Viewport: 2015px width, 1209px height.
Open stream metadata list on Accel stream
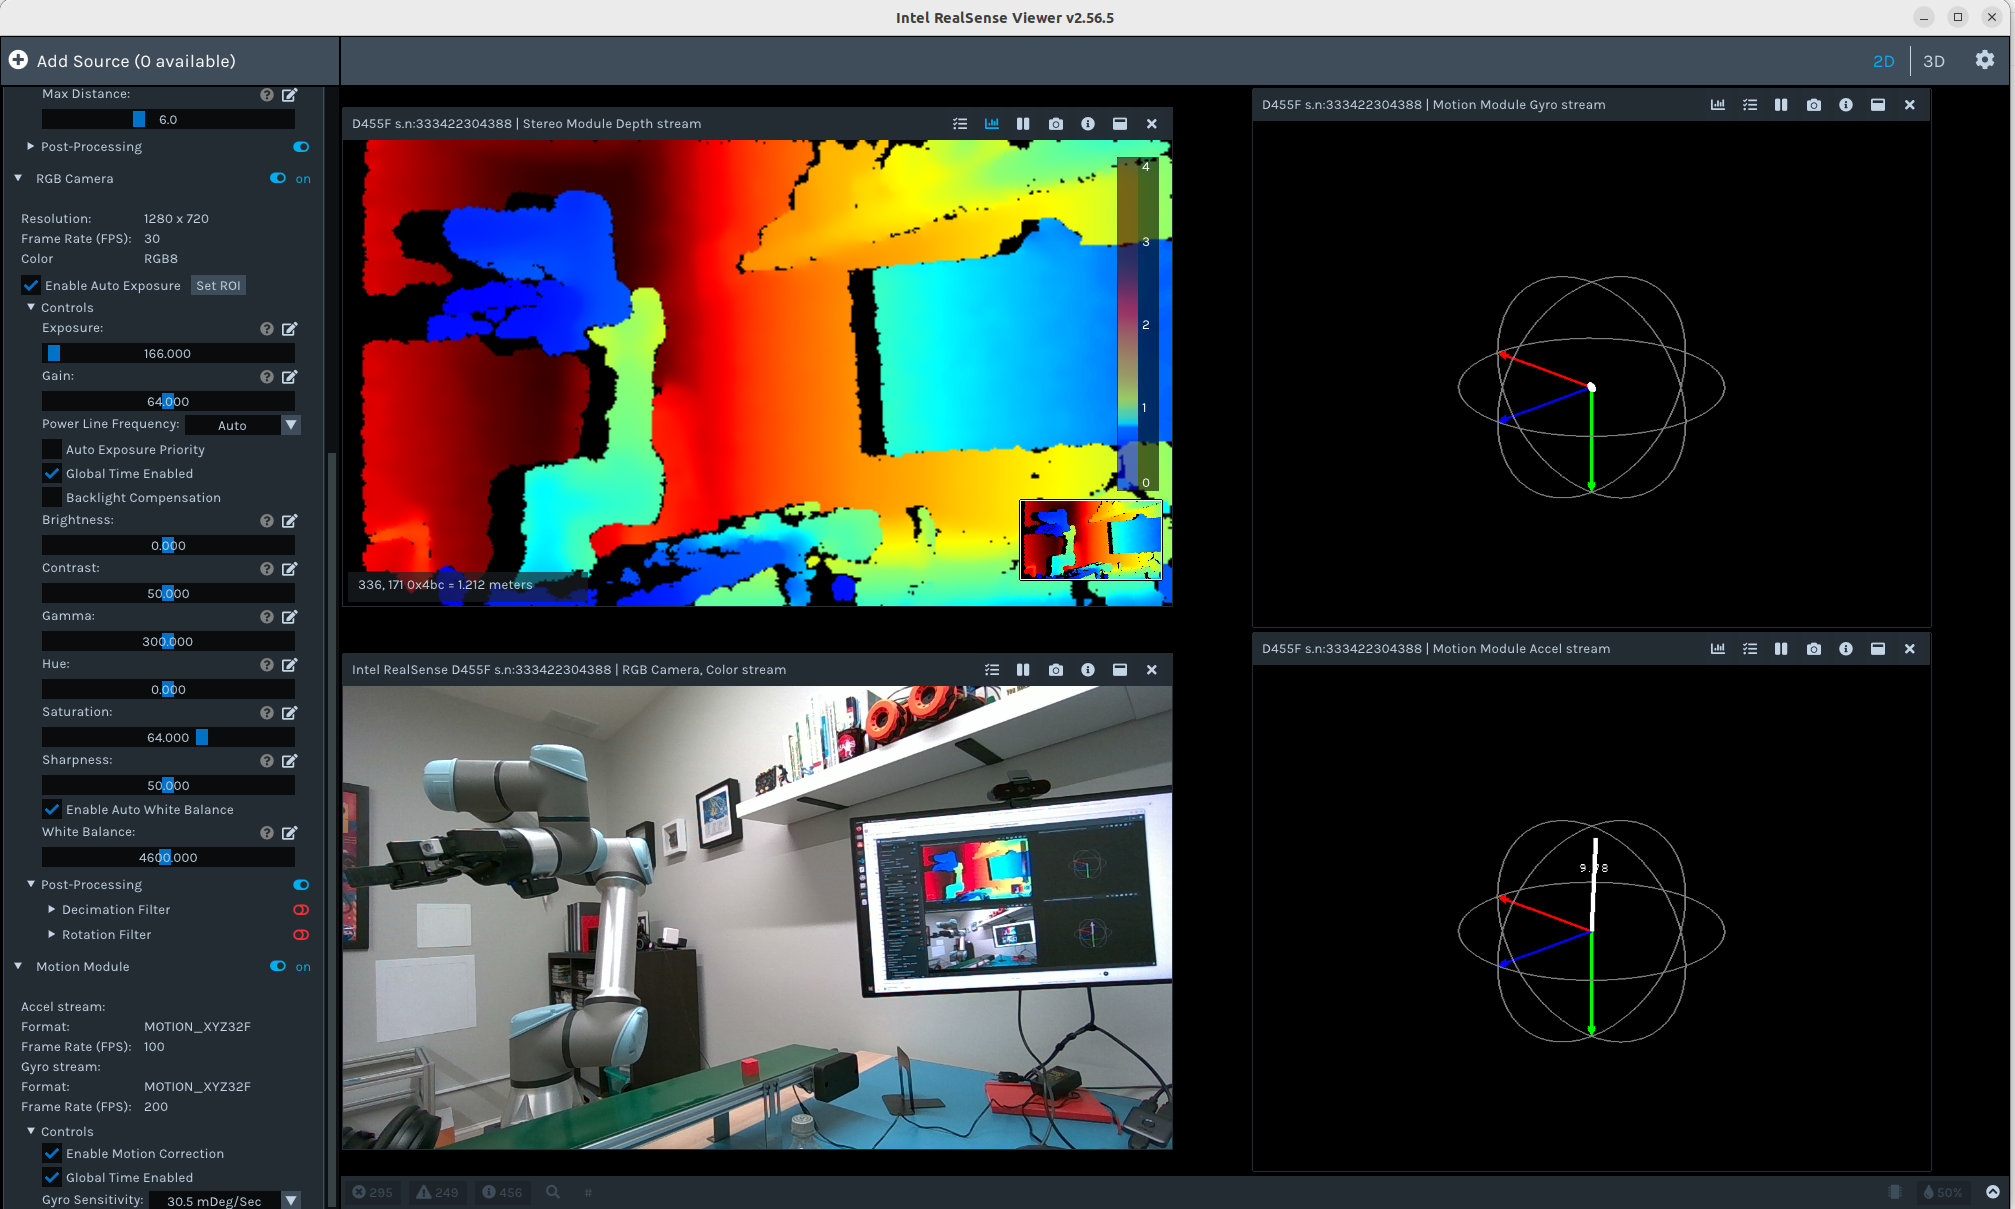point(1749,649)
